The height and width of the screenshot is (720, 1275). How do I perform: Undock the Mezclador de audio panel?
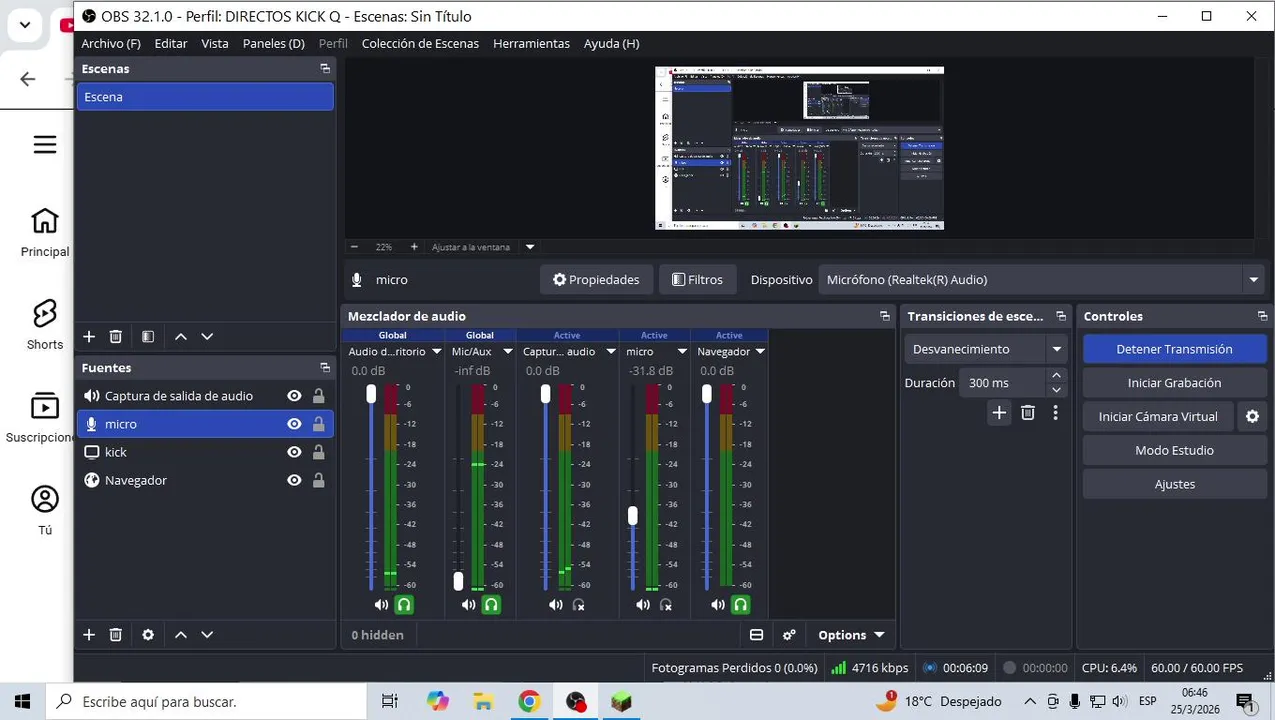click(885, 316)
